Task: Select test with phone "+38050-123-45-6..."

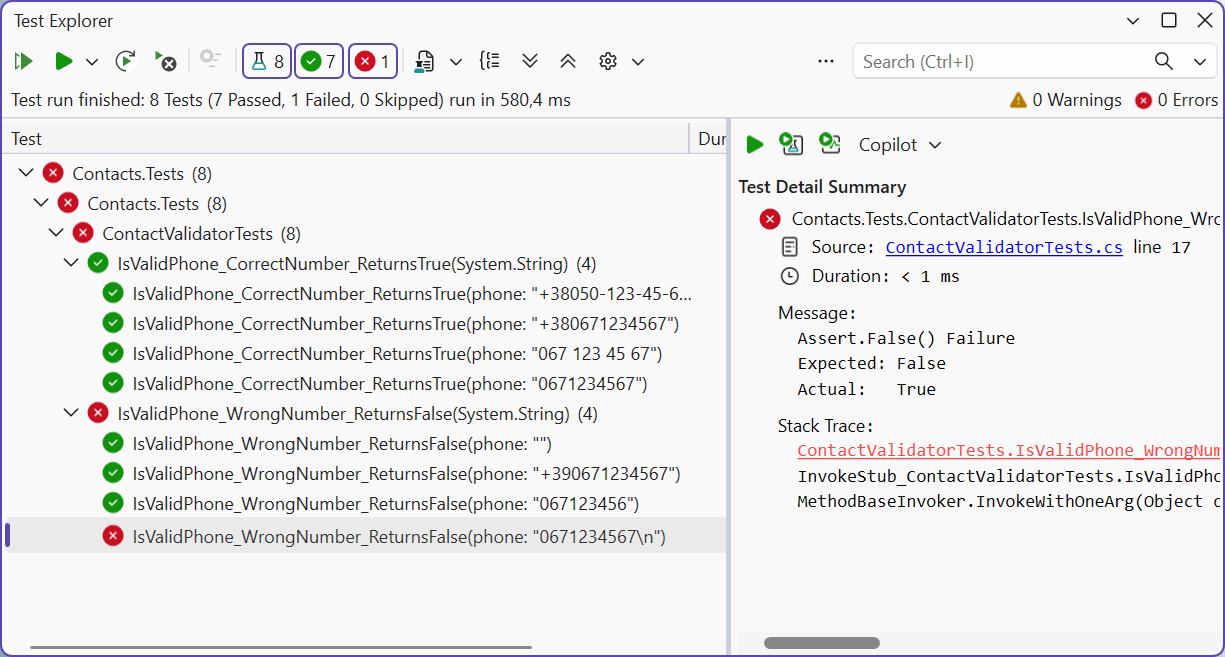Action: coord(364,294)
